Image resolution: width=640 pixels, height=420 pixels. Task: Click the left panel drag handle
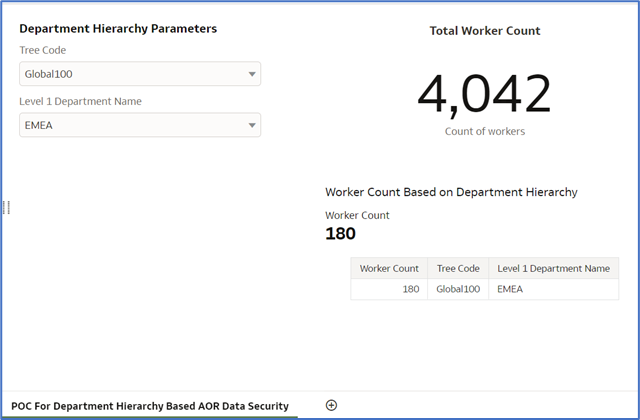click(7, 207)
